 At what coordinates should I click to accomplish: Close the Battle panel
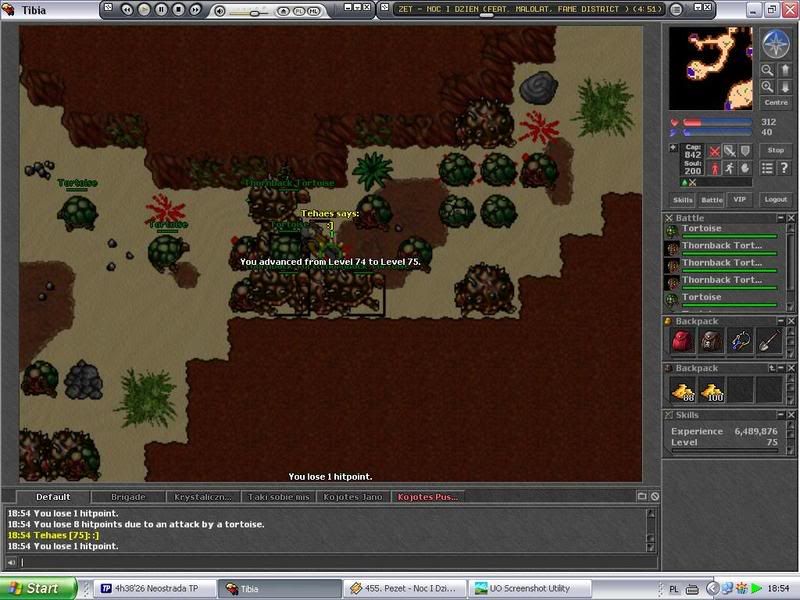pyautogui.click(x=791, y=218)
